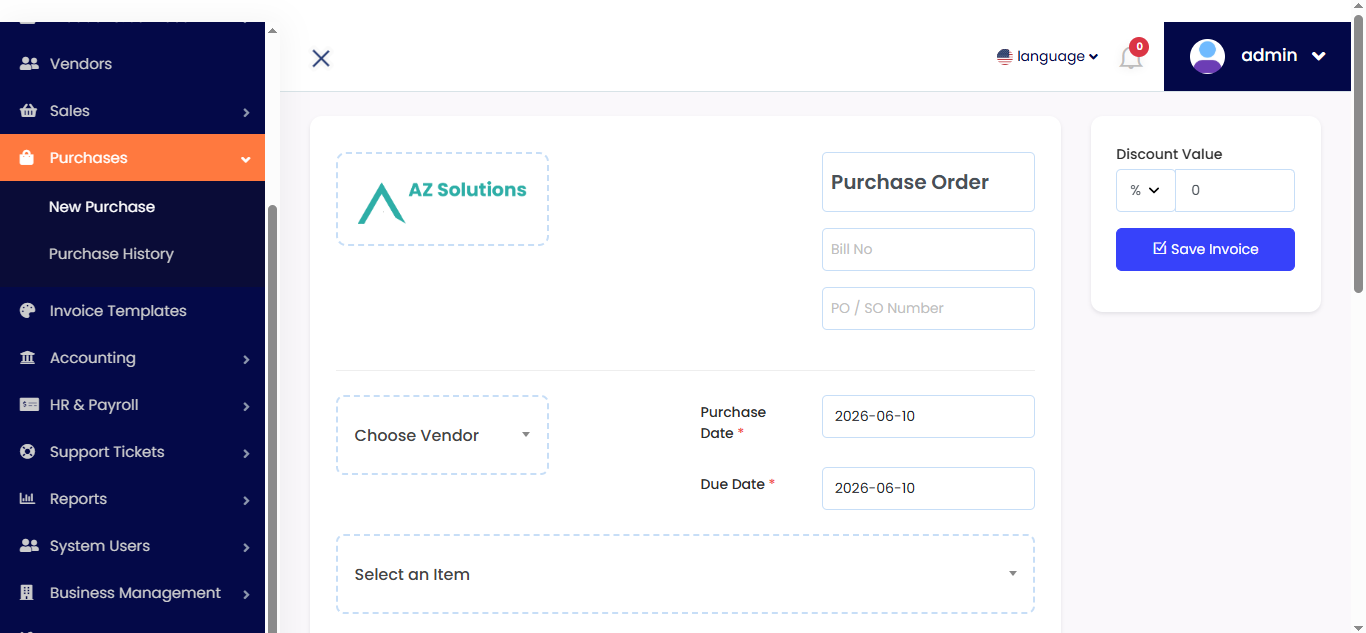Screen dimensions: 1366x633
Task: Collapse the Purchases submenu chevron
Action: click(x=246, y=159)
